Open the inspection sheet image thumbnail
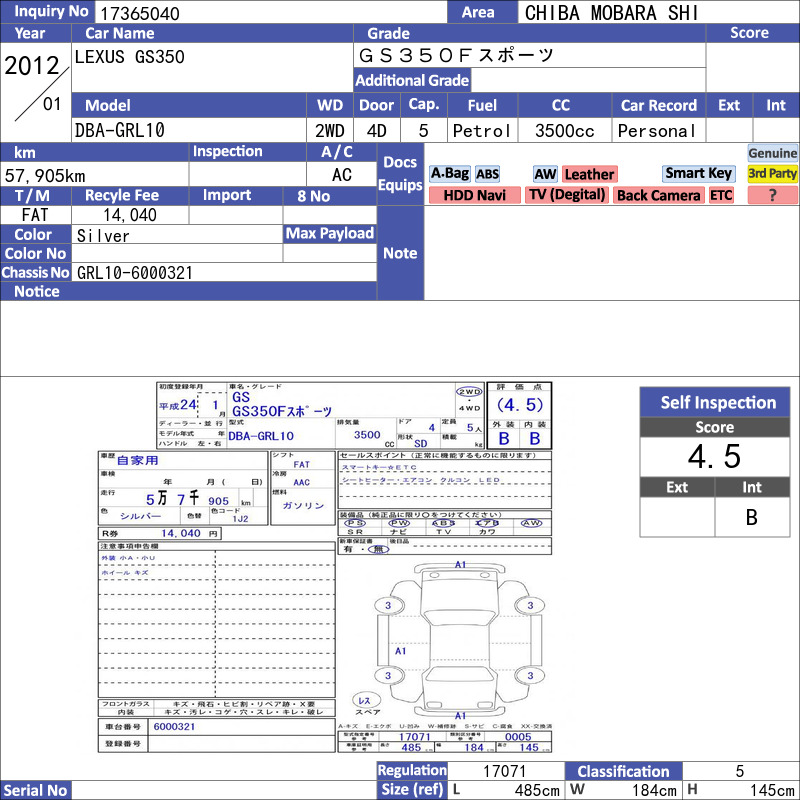The height and width of the screenshot is (800, 800). coord(325,567)
